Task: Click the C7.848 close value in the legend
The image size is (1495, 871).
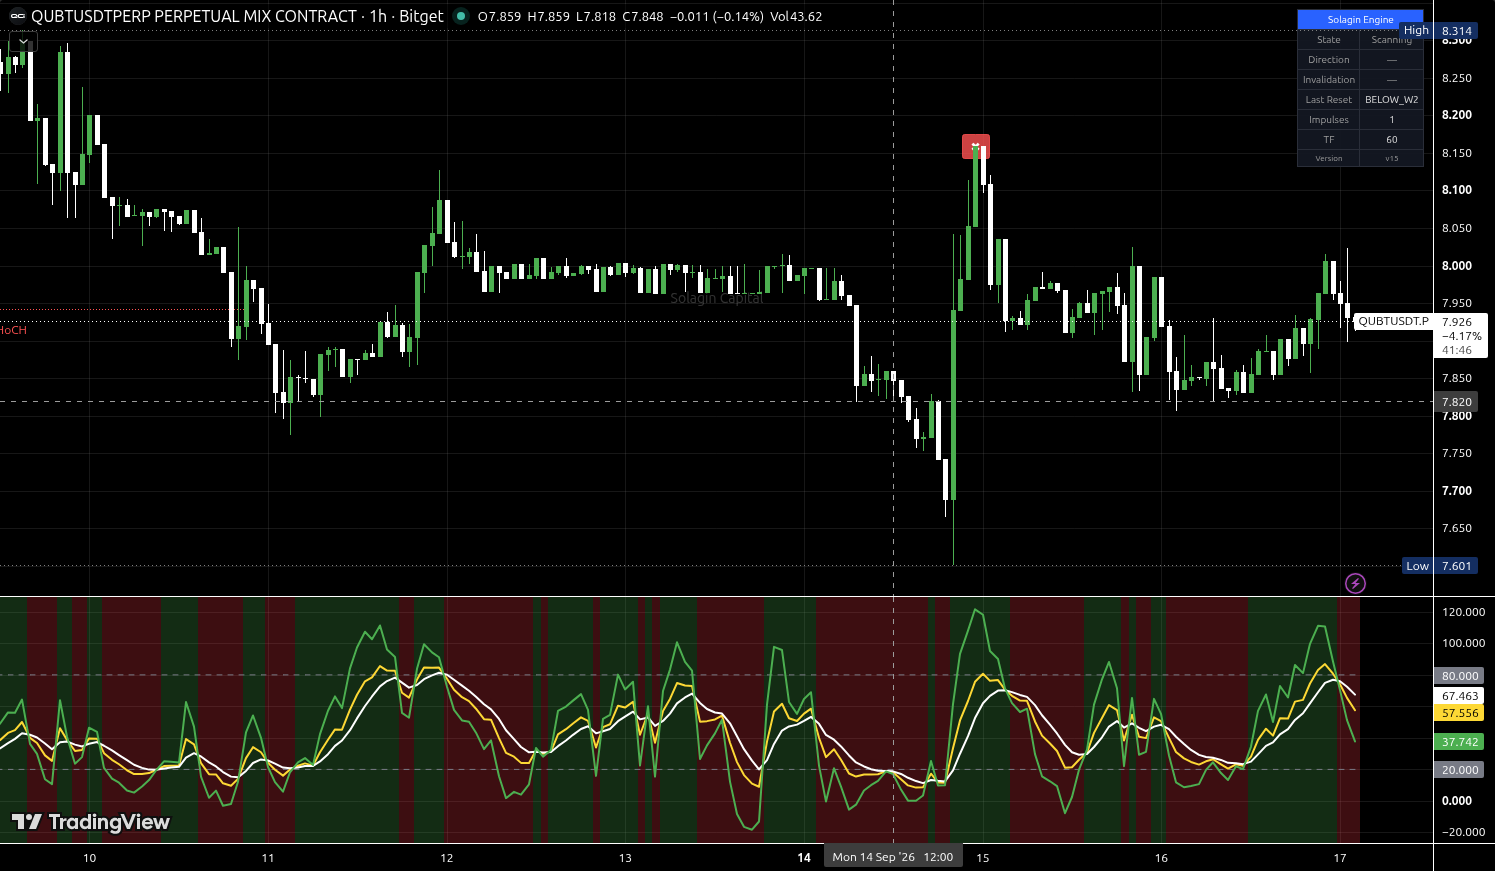Action: pos(643,17)
